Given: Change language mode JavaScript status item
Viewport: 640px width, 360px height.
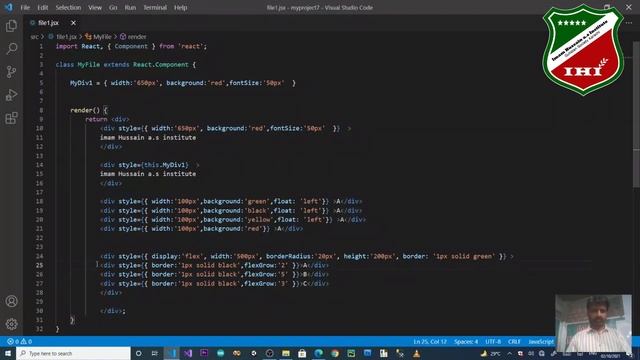Looking at the screenshot, I should [x=541, y=341].
